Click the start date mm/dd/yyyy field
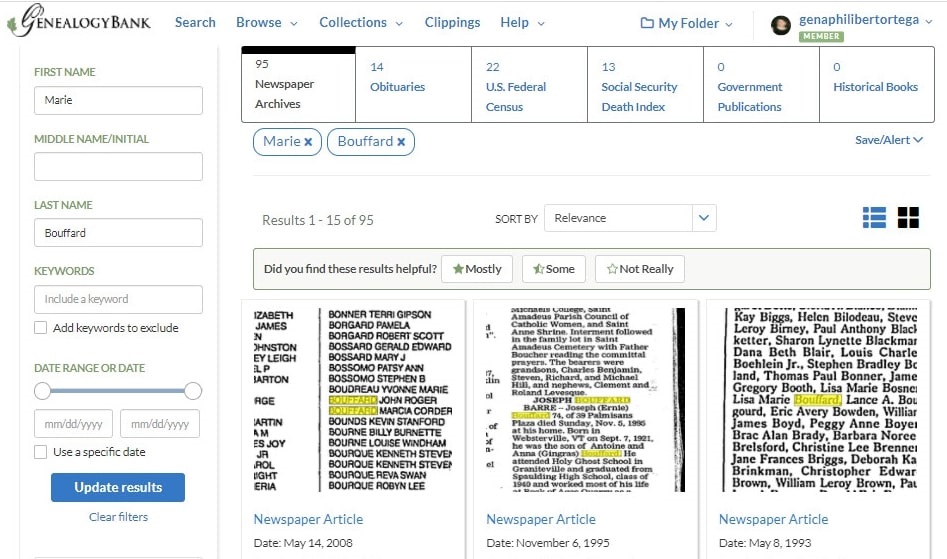Image resolution: width=947 pixels, height=559 pixels. [x=74, y=424]
